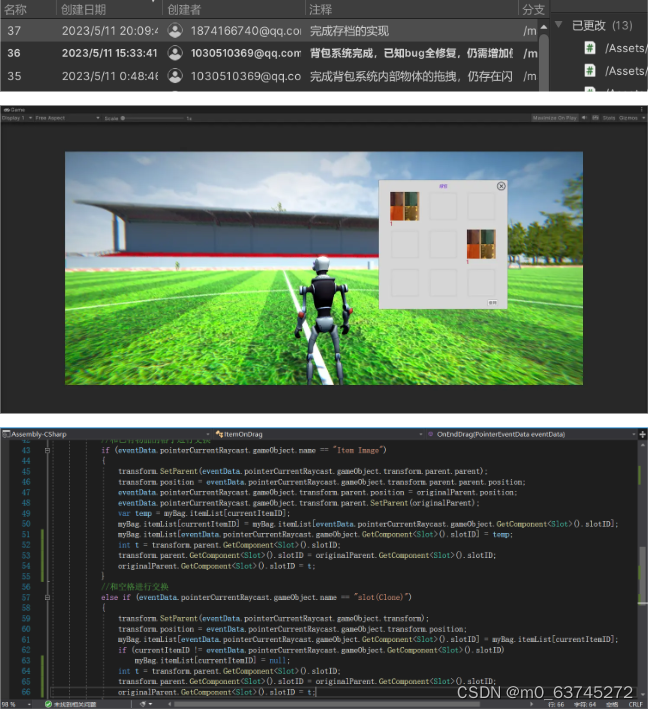Click the changeset list scrollbar up arrow
The width and height of the screenshot is (649, 711).
point(543,27)
